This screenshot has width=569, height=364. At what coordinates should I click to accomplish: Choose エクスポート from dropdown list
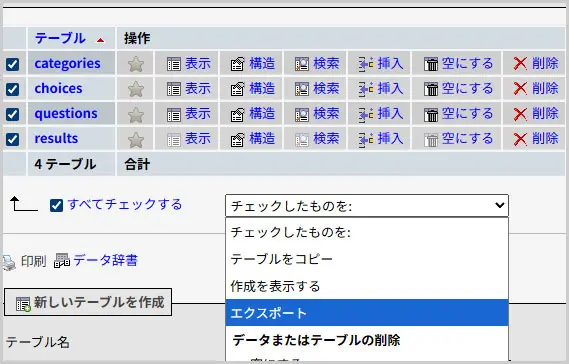[x=367, y=313]
